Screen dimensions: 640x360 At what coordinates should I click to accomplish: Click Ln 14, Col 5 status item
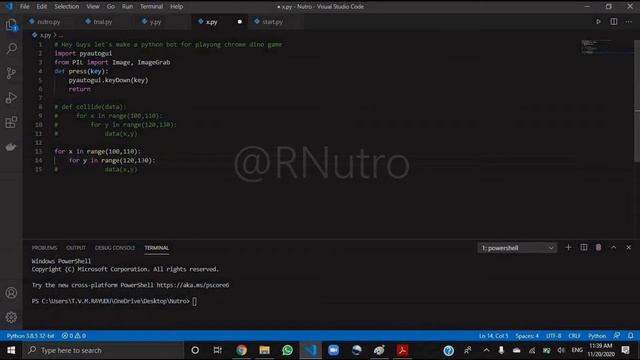tap(493, 336)
